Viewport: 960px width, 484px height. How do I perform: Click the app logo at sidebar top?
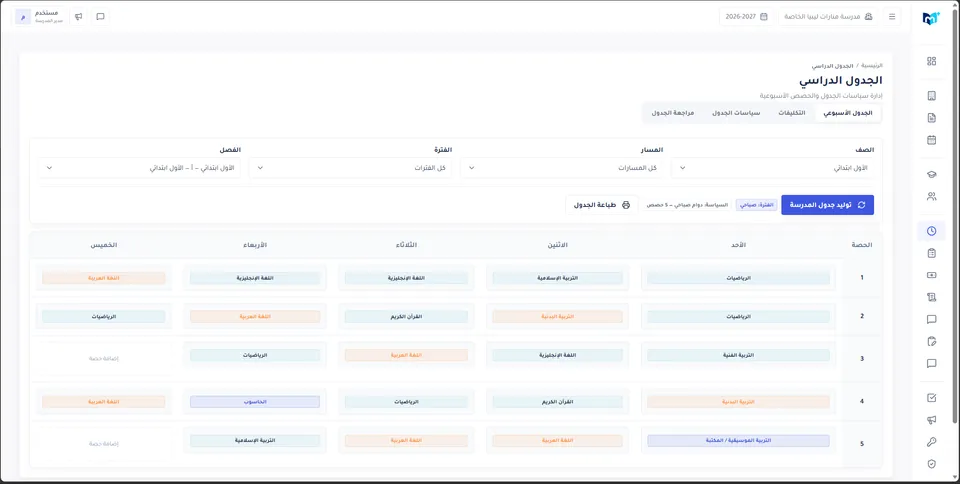(931, 18)
